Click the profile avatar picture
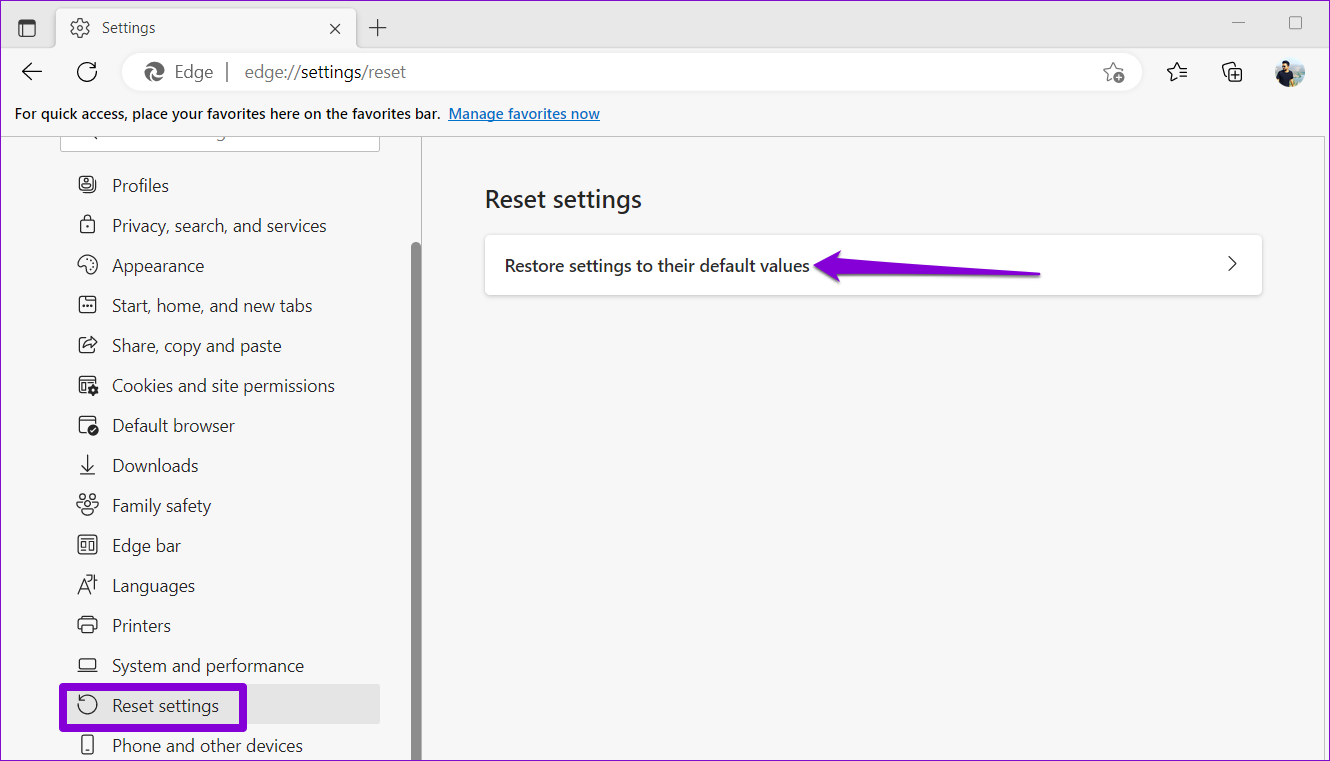This screenshot has height=761, width=1330. 1289,72
